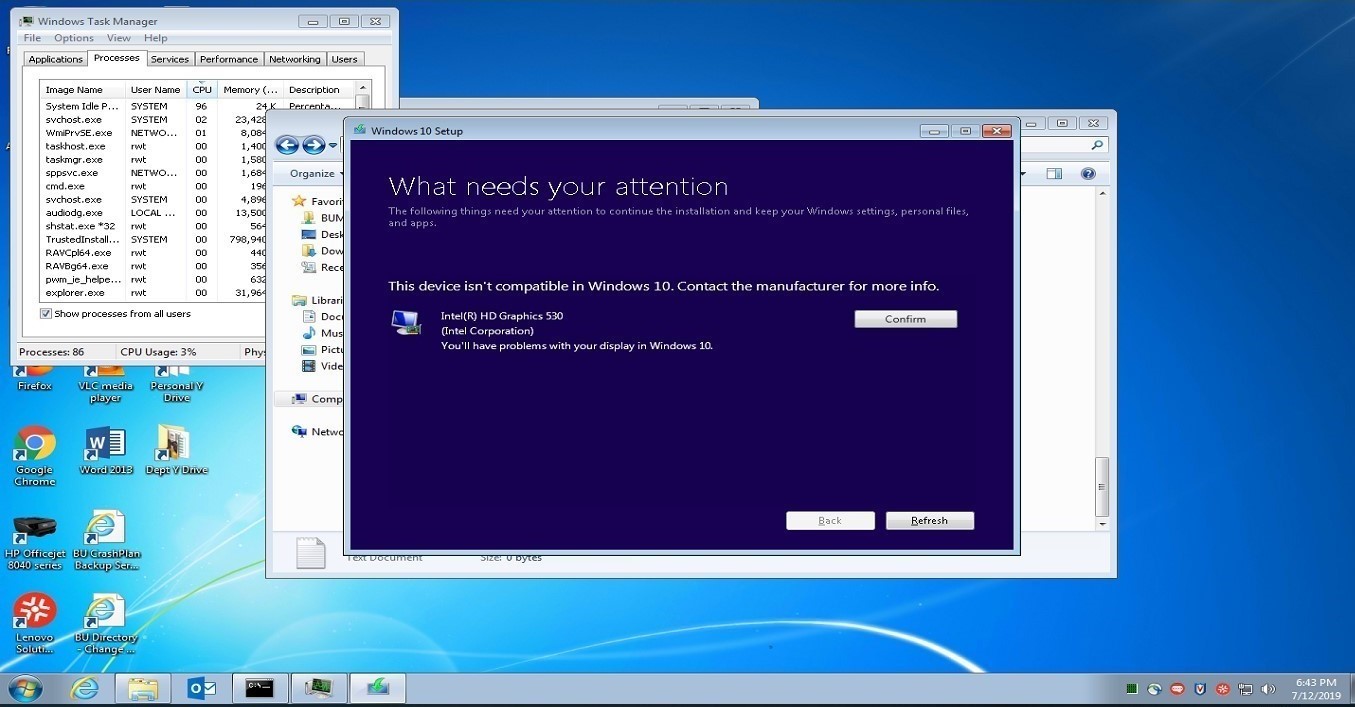Screen dimensions: 1355x707
Task: Click the Explorer scrollbar down arrow
Action: [1102, 523]
